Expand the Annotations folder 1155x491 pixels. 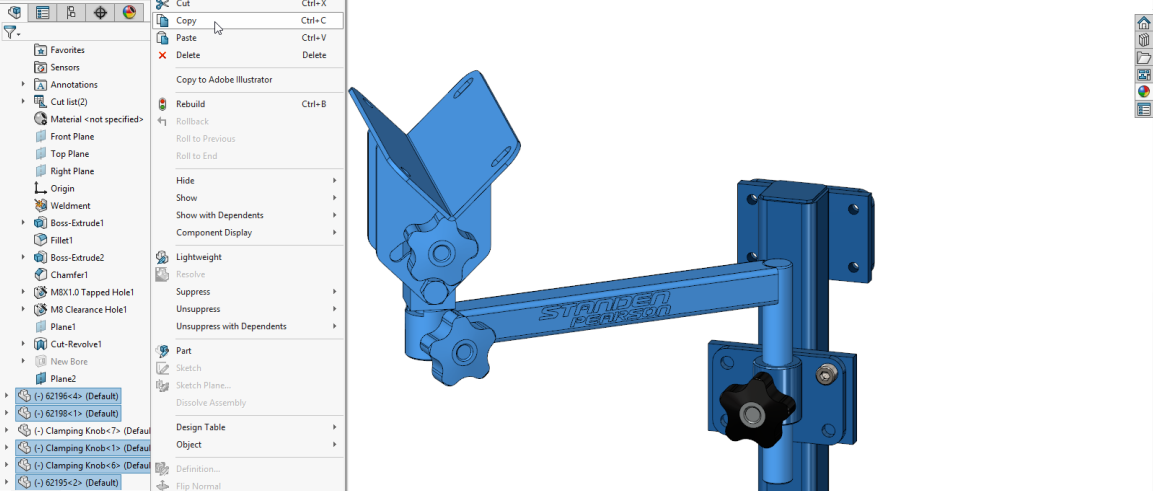pyautogui.click(x=23, y=85)
